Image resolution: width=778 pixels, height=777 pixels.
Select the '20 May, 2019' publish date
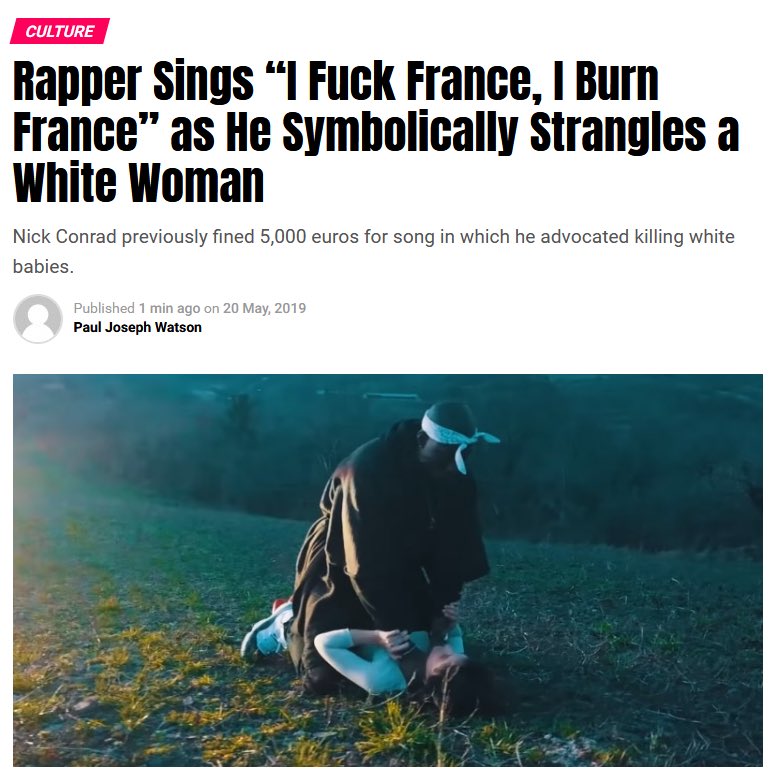tap(264, 308)
